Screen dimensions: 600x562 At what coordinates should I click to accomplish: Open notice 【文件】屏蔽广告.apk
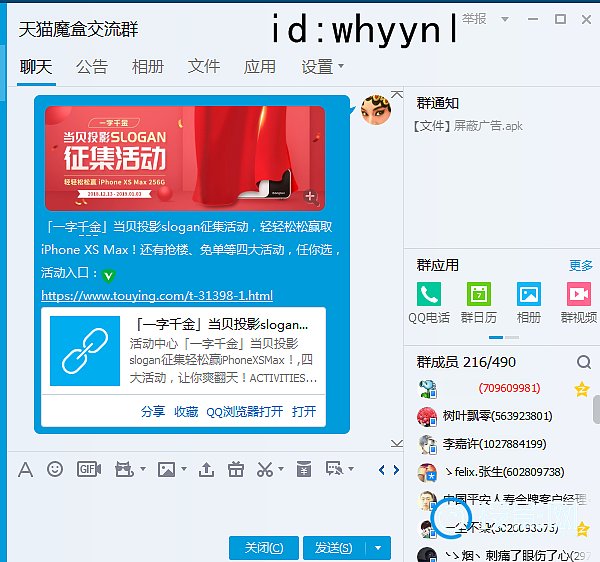[x=467, y=126]
